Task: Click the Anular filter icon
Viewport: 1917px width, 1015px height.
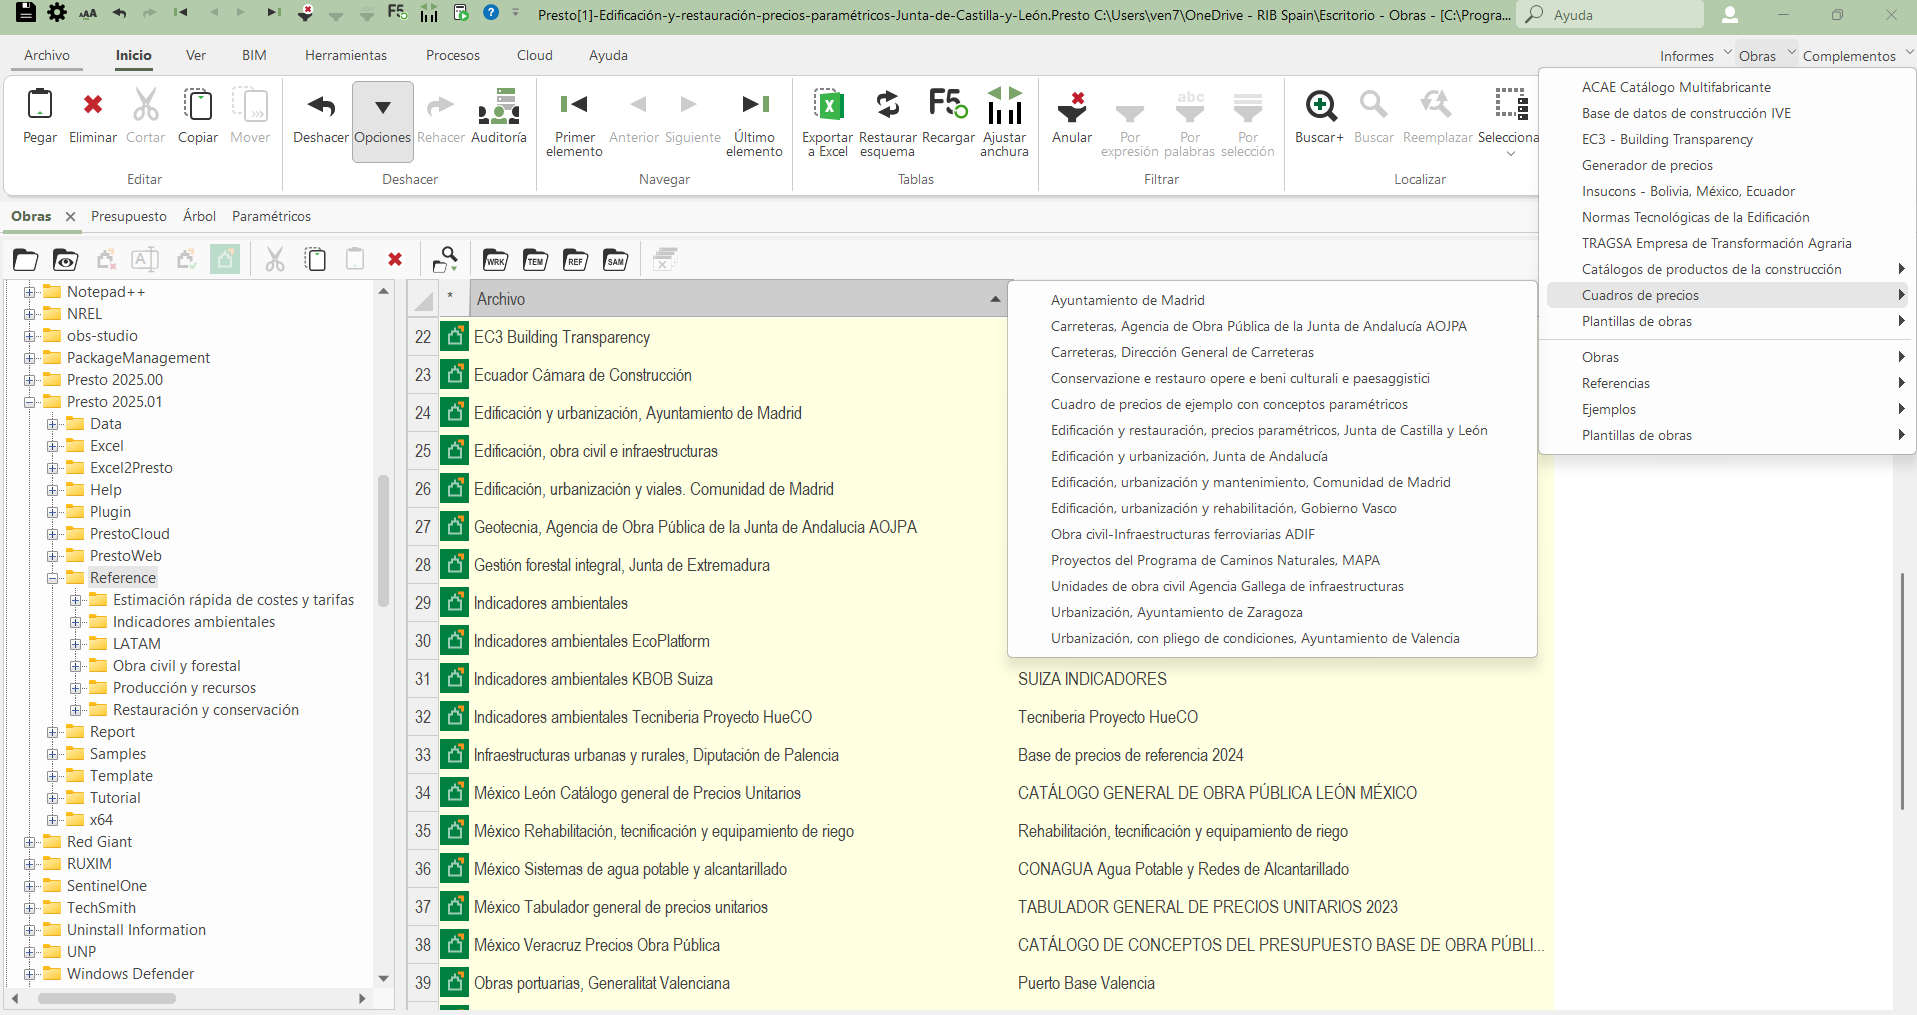Action: pyautogui.click(x=1071, y=105)
